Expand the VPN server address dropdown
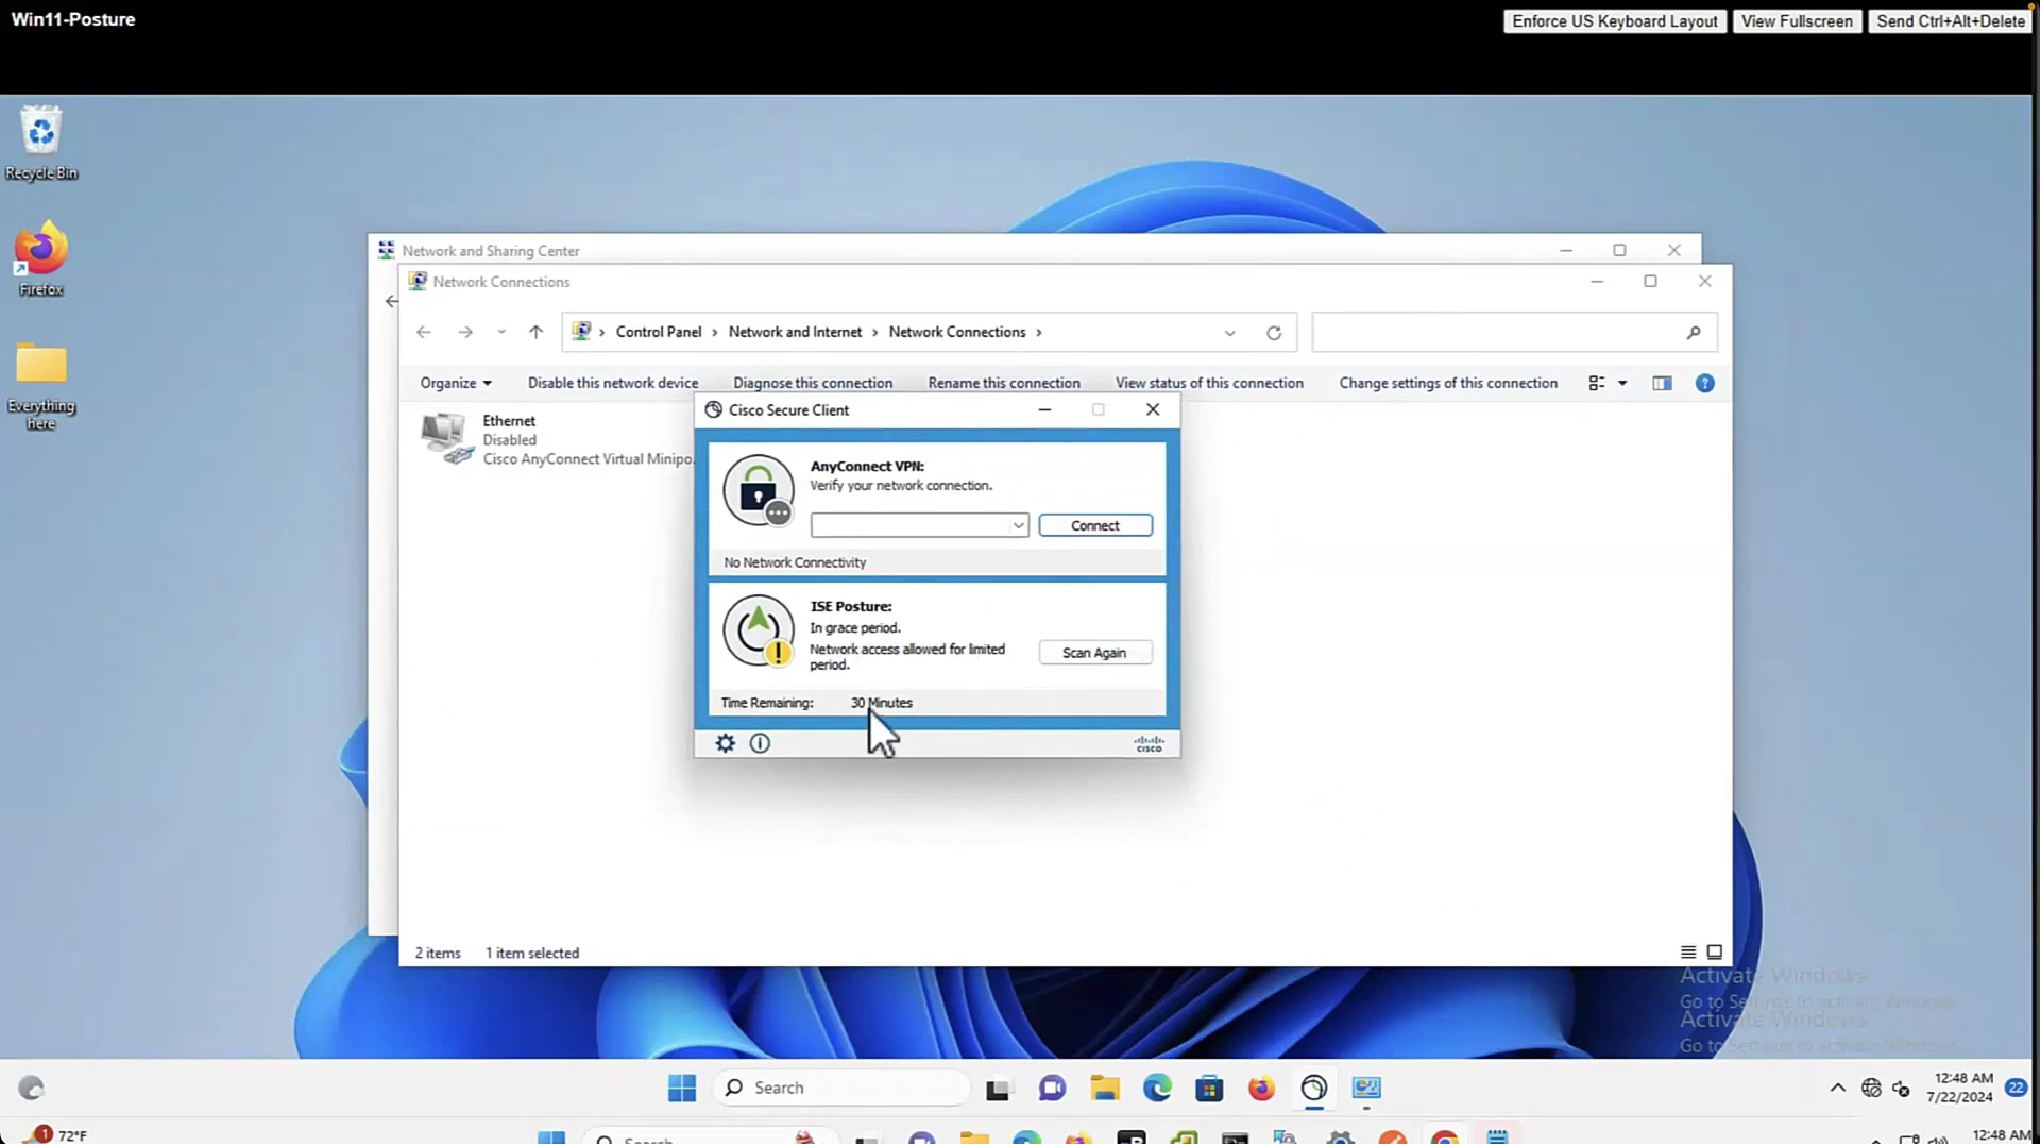The image size is (2040, 1144). pyautogui.click(x=1017, y=525)
